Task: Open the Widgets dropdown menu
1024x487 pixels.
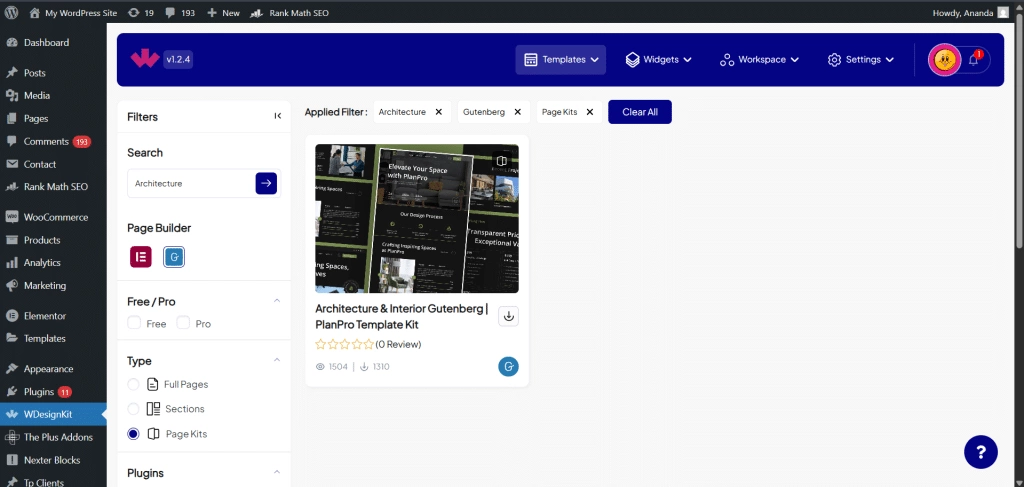Action: tap(658, 59)
